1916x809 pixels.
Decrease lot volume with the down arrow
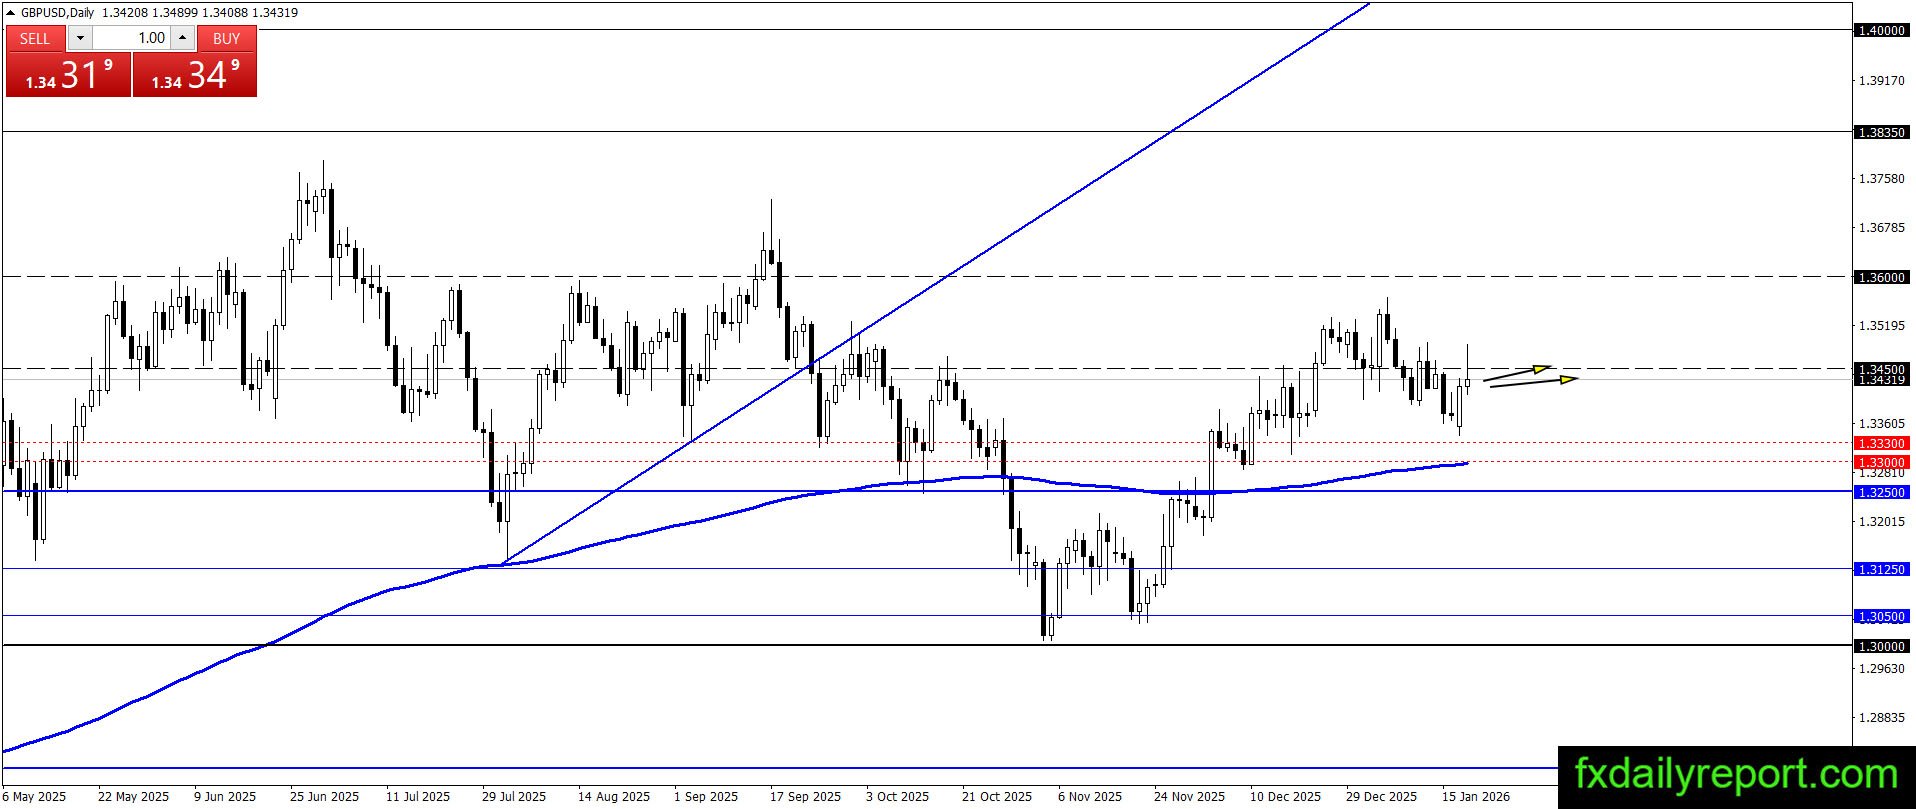point(80,38)
